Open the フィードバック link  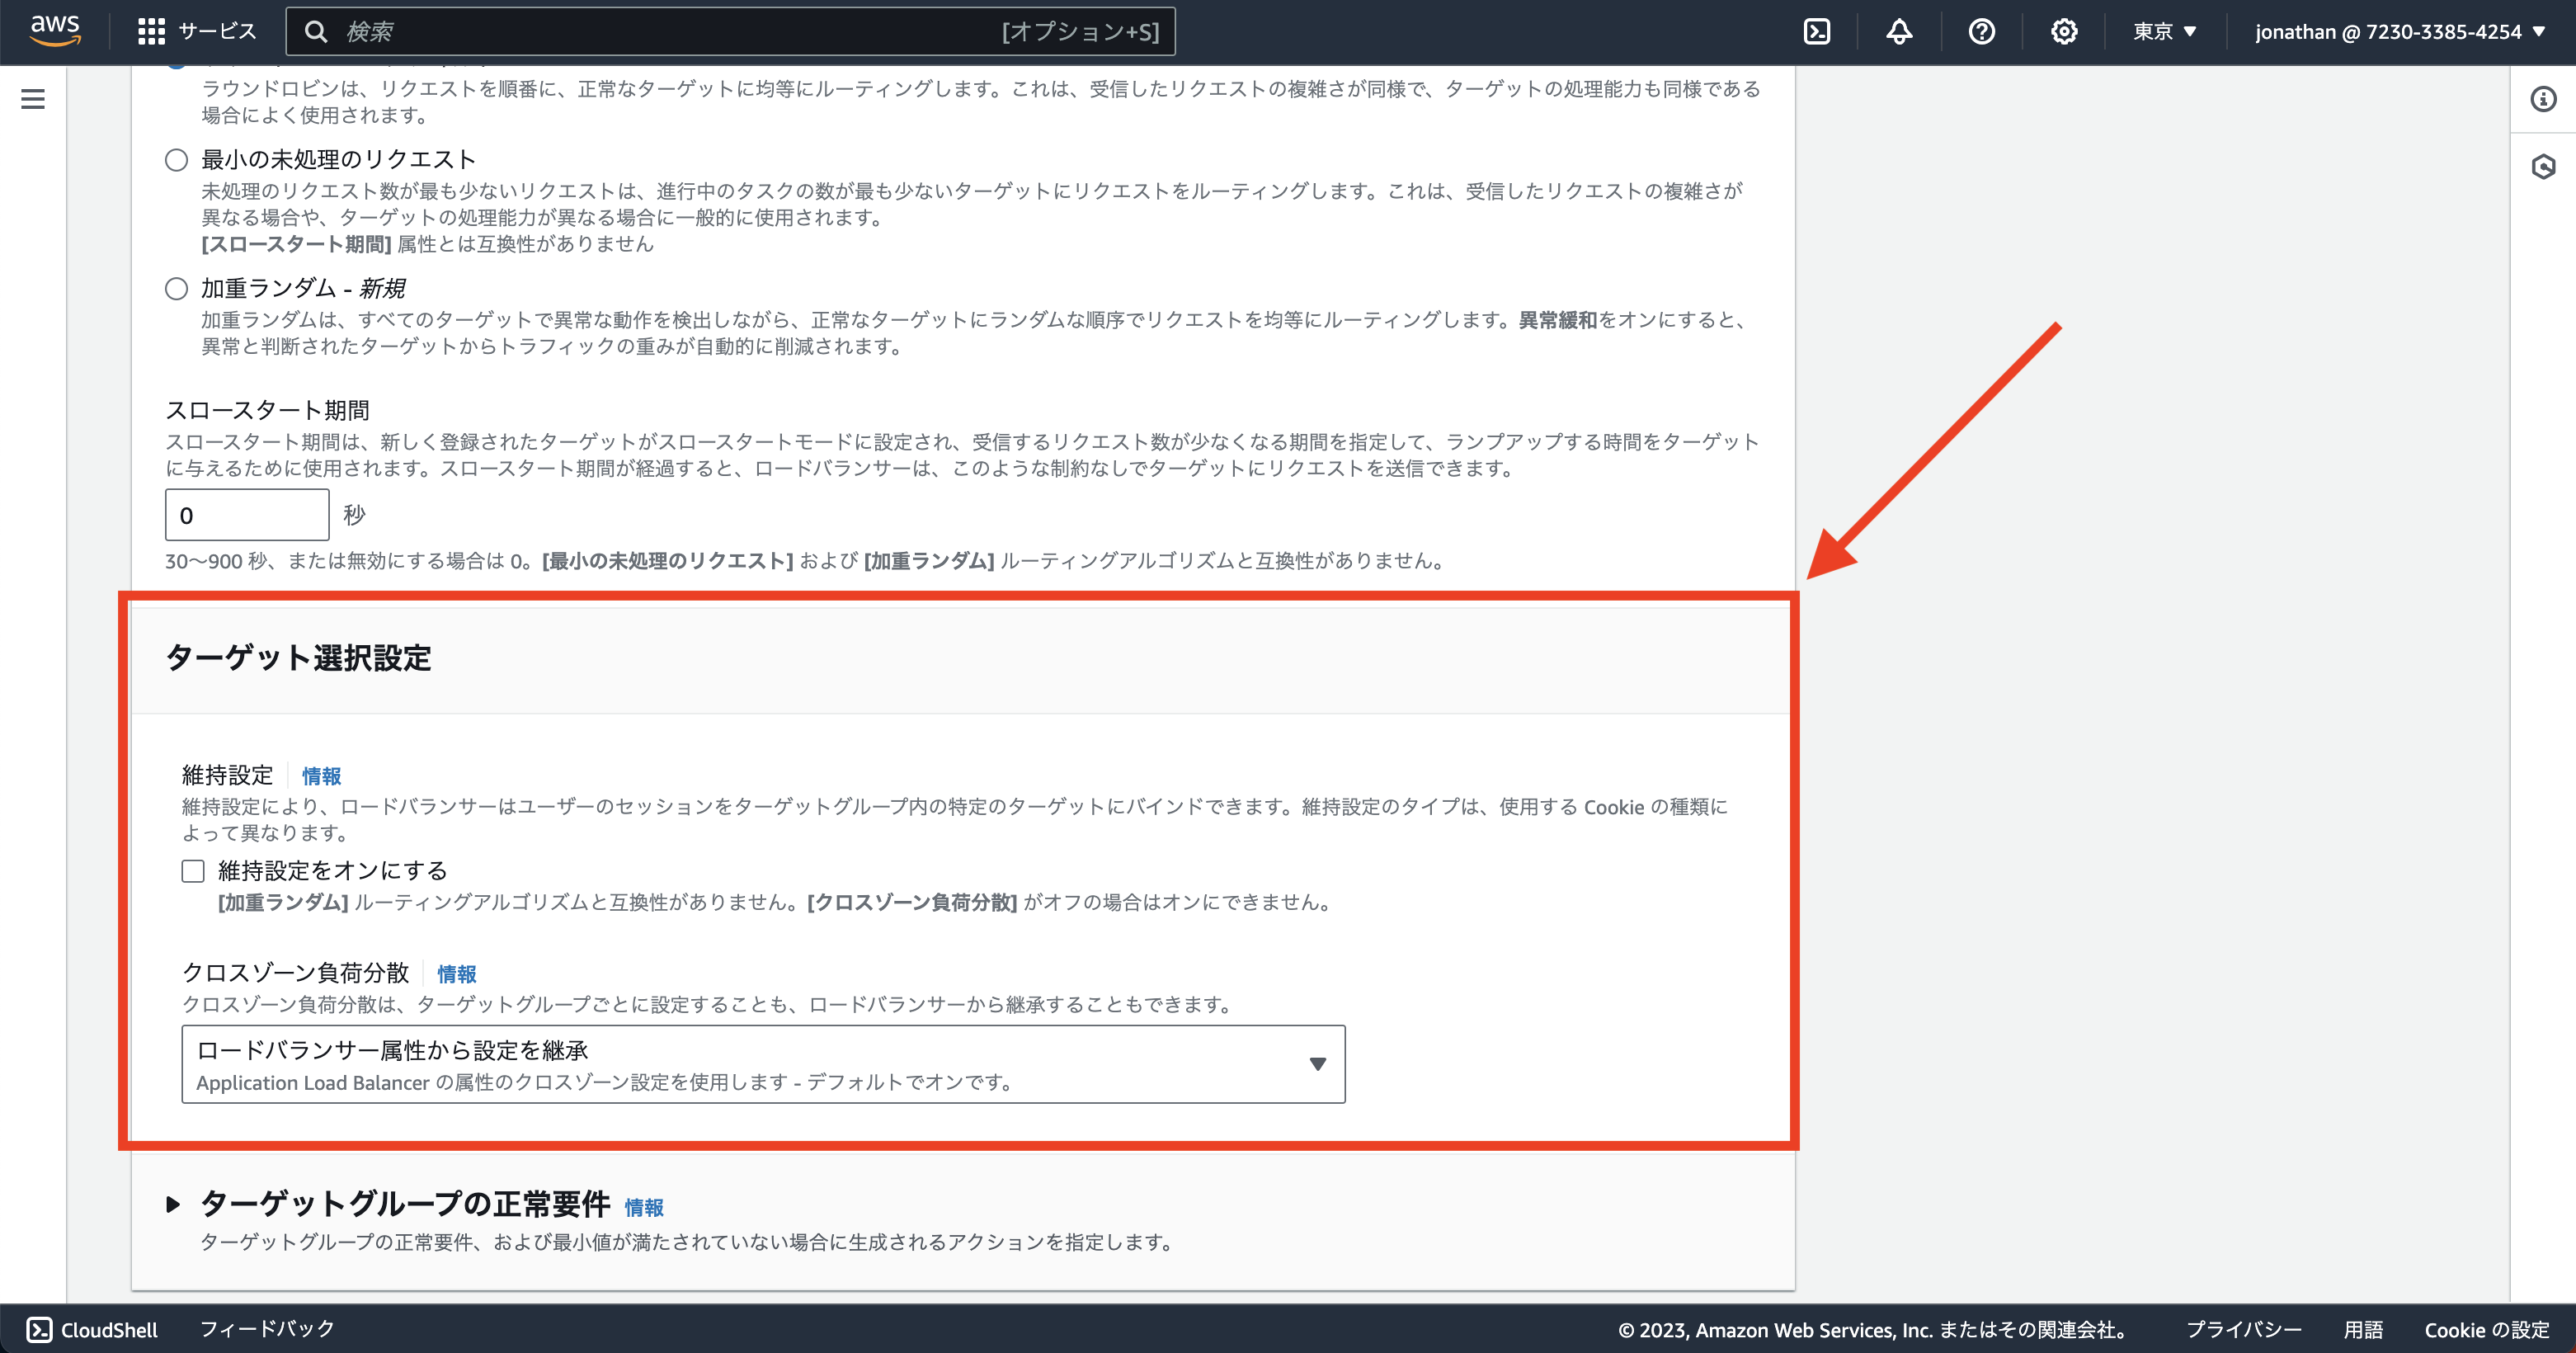pyautogui.click(x=267, y=1329)
